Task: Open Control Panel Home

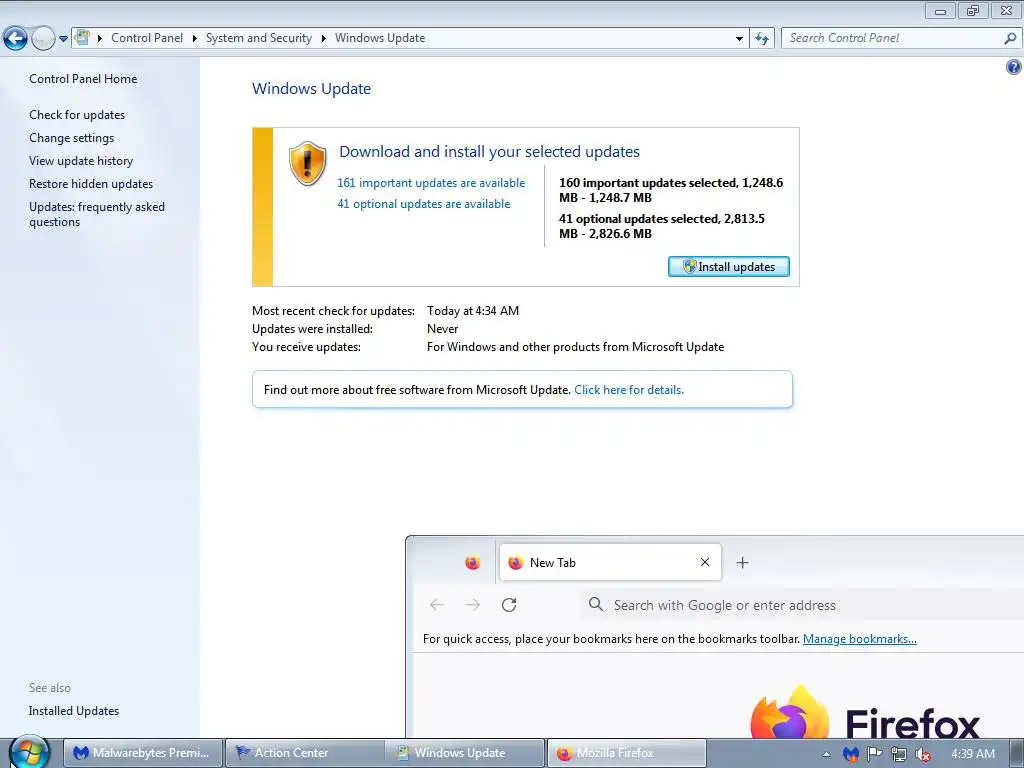Action: tap(83, 79)
